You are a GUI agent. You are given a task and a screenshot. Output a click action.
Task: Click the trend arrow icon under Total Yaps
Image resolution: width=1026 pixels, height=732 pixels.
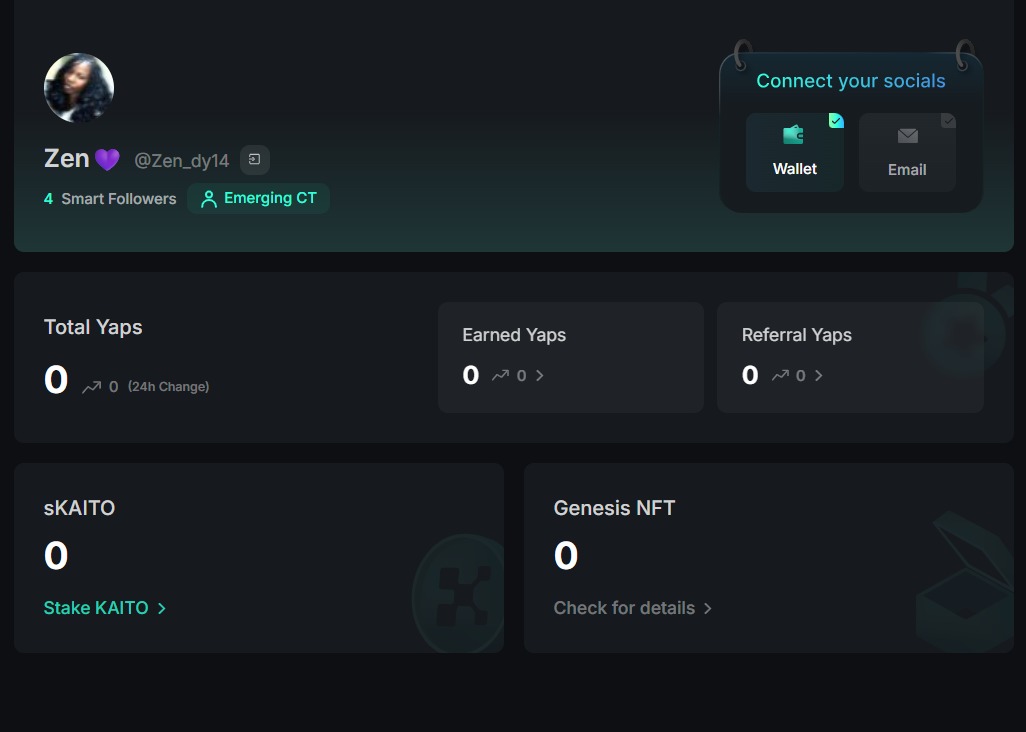point(92,387)
